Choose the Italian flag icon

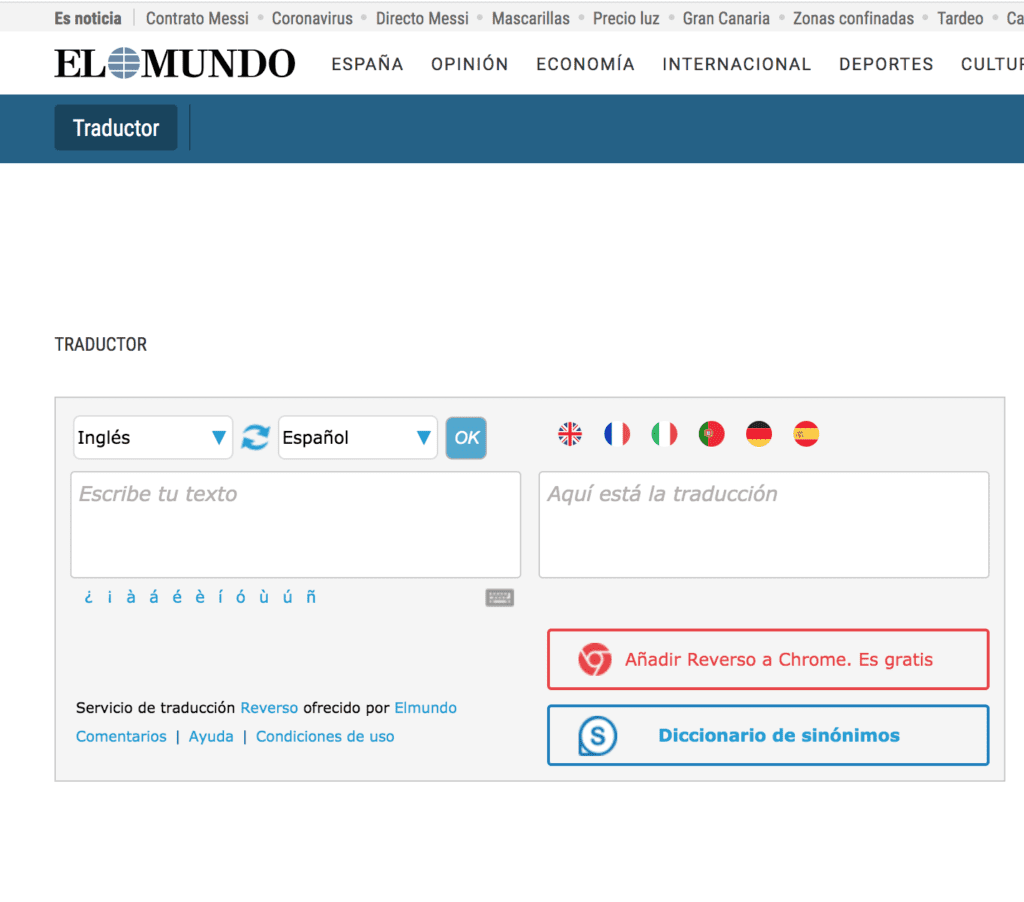664,434
